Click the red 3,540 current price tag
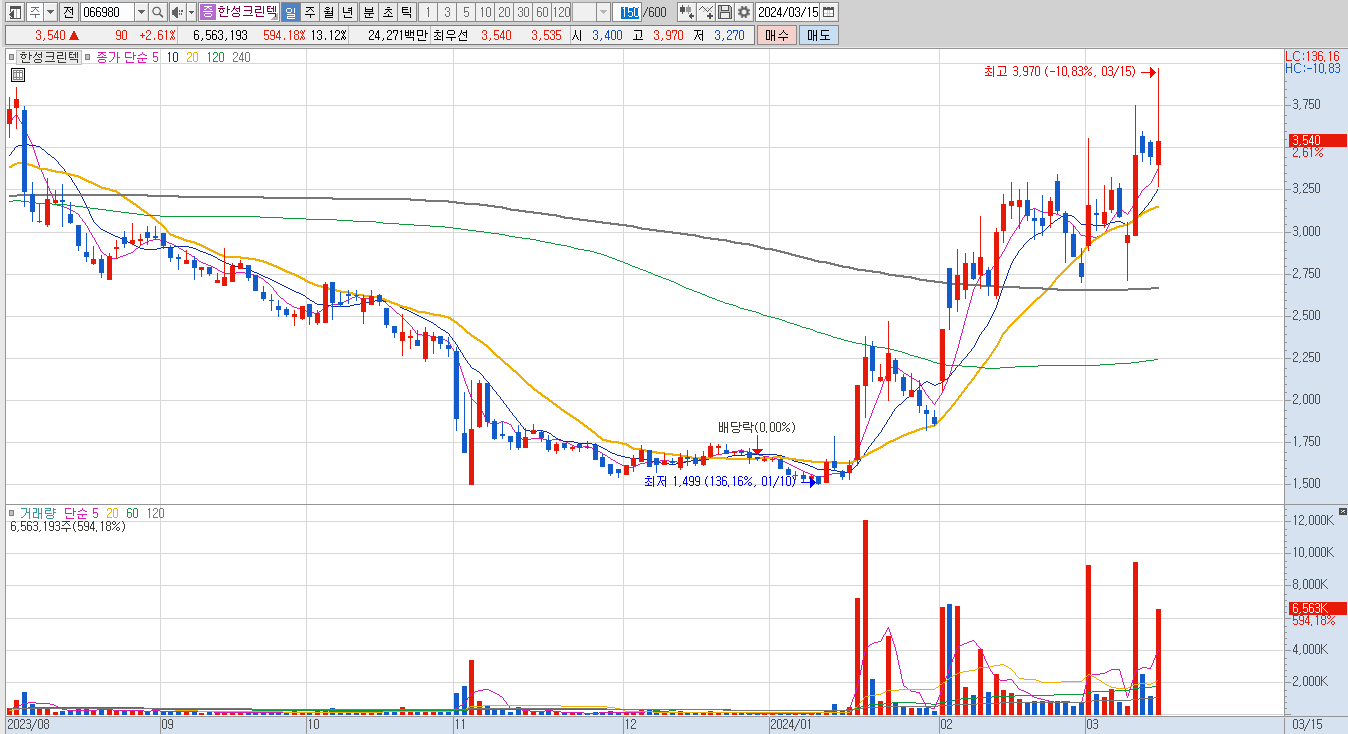 [x=1316, y=140]
